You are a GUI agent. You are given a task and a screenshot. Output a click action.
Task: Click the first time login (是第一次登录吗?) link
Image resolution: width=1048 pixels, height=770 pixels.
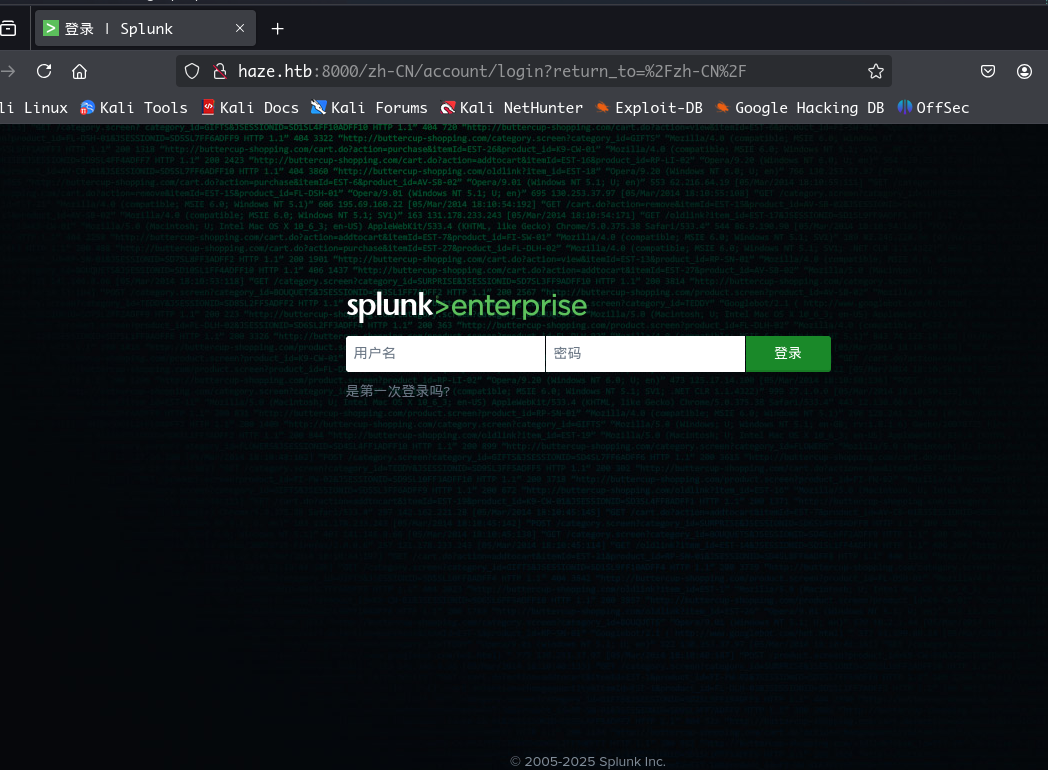[x=398, y=391]
